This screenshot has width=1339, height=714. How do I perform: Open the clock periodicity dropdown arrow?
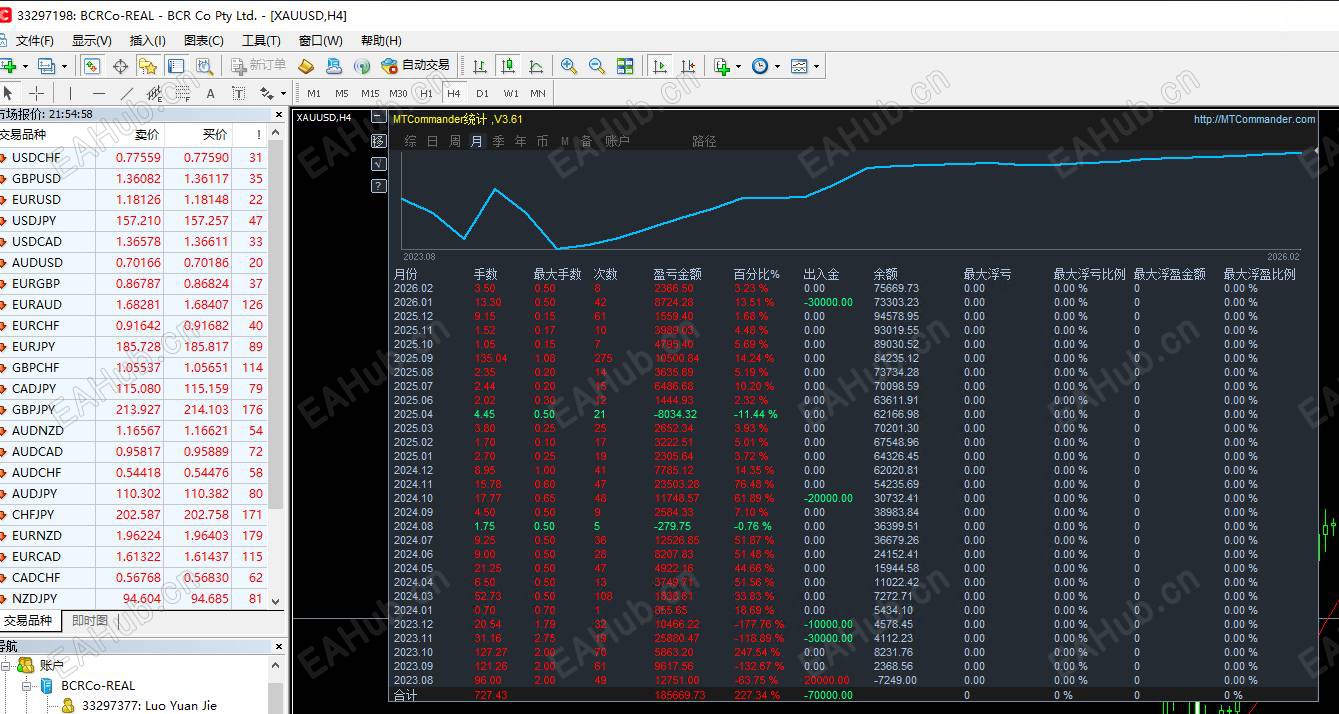pyautogui.click(x=776, y=66)
